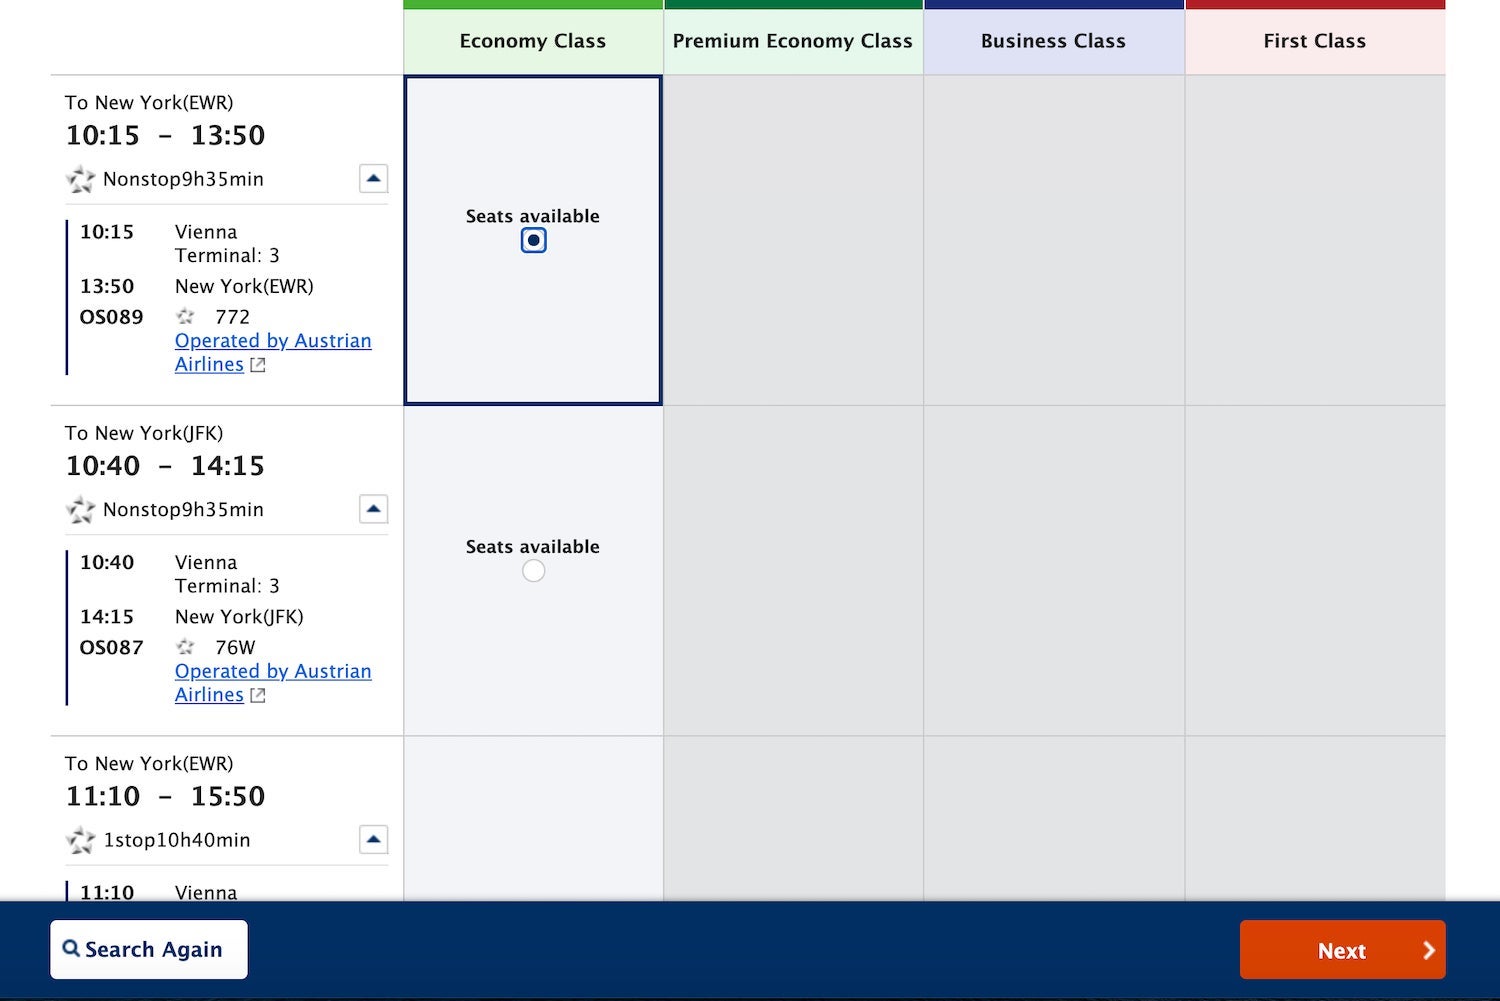Click Star Alliance logo beside 10:15 Nonstop flight
The image size is (1500, 1001).
80,180
